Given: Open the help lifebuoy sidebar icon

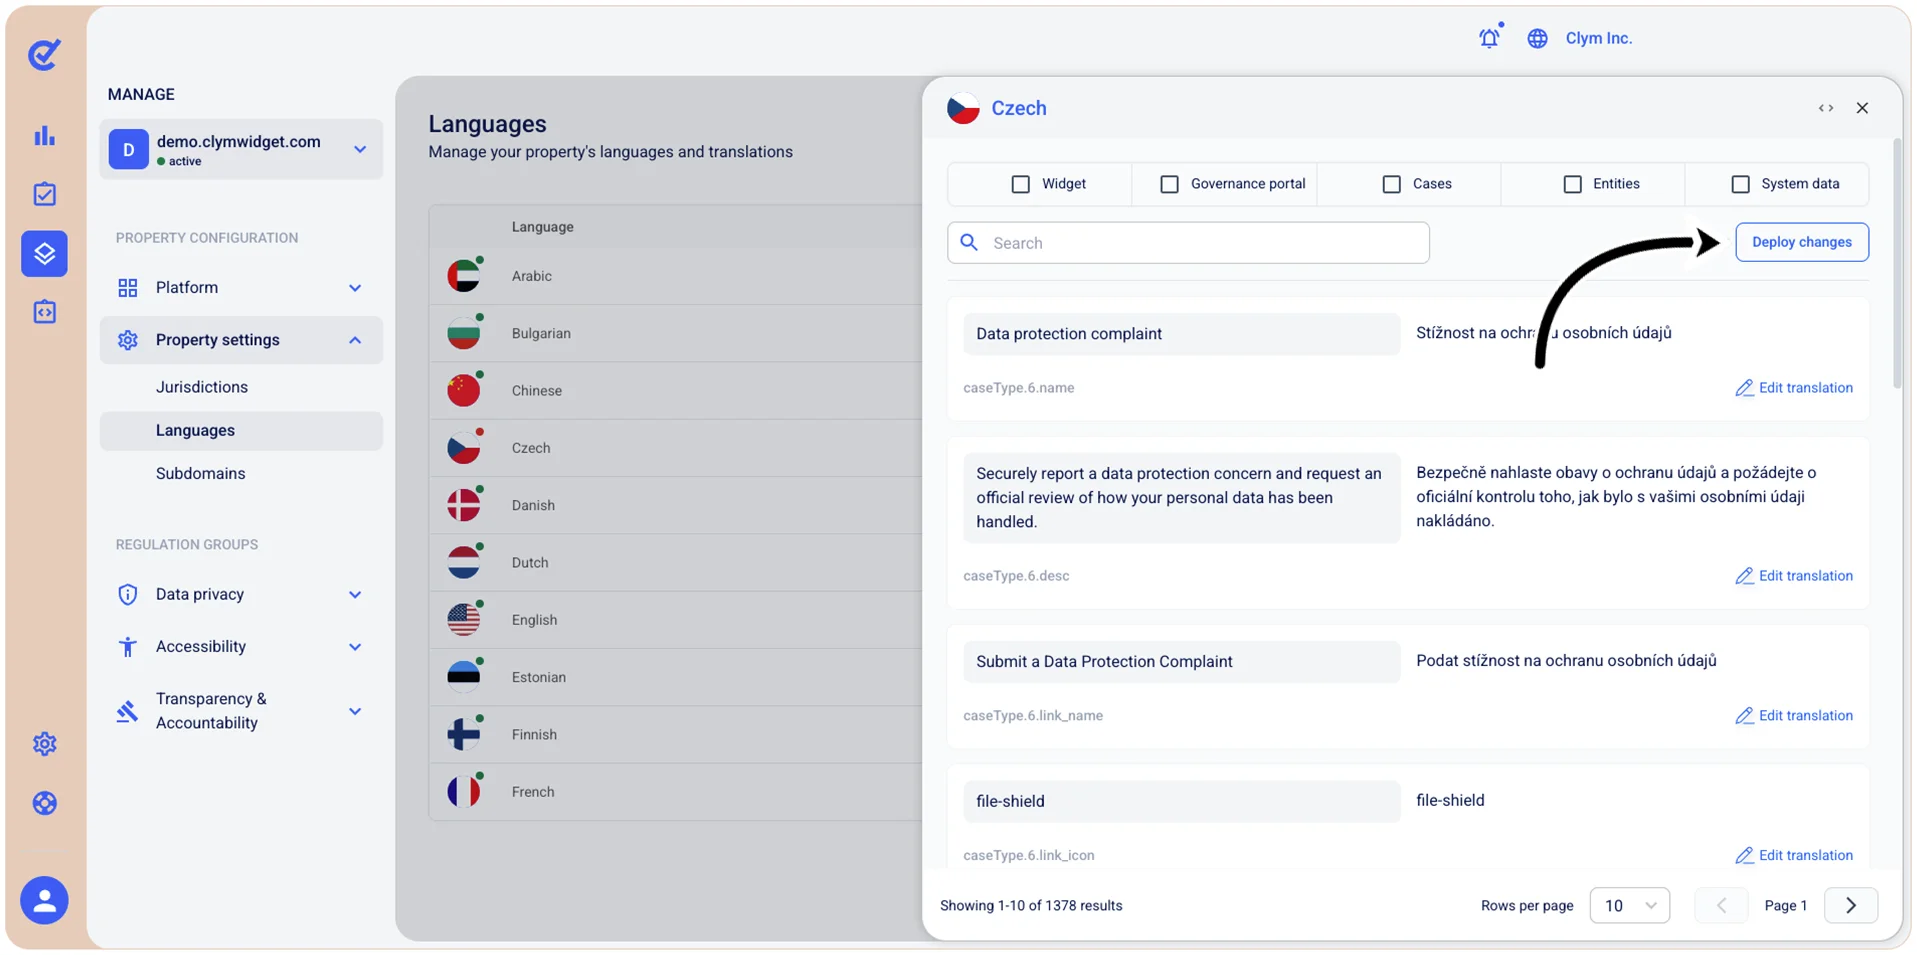Looking at the screenshot, I should [44, 803].
